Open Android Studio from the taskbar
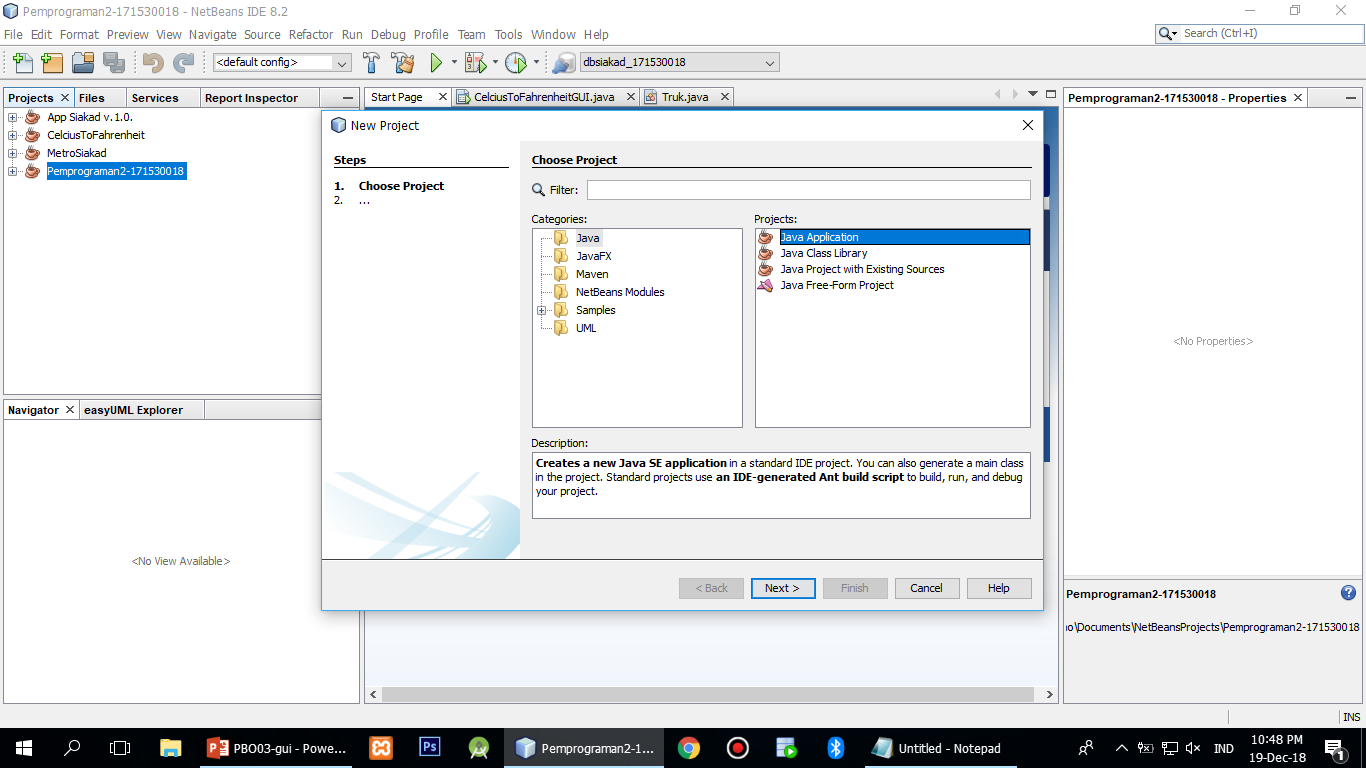 tap(480, 748)
